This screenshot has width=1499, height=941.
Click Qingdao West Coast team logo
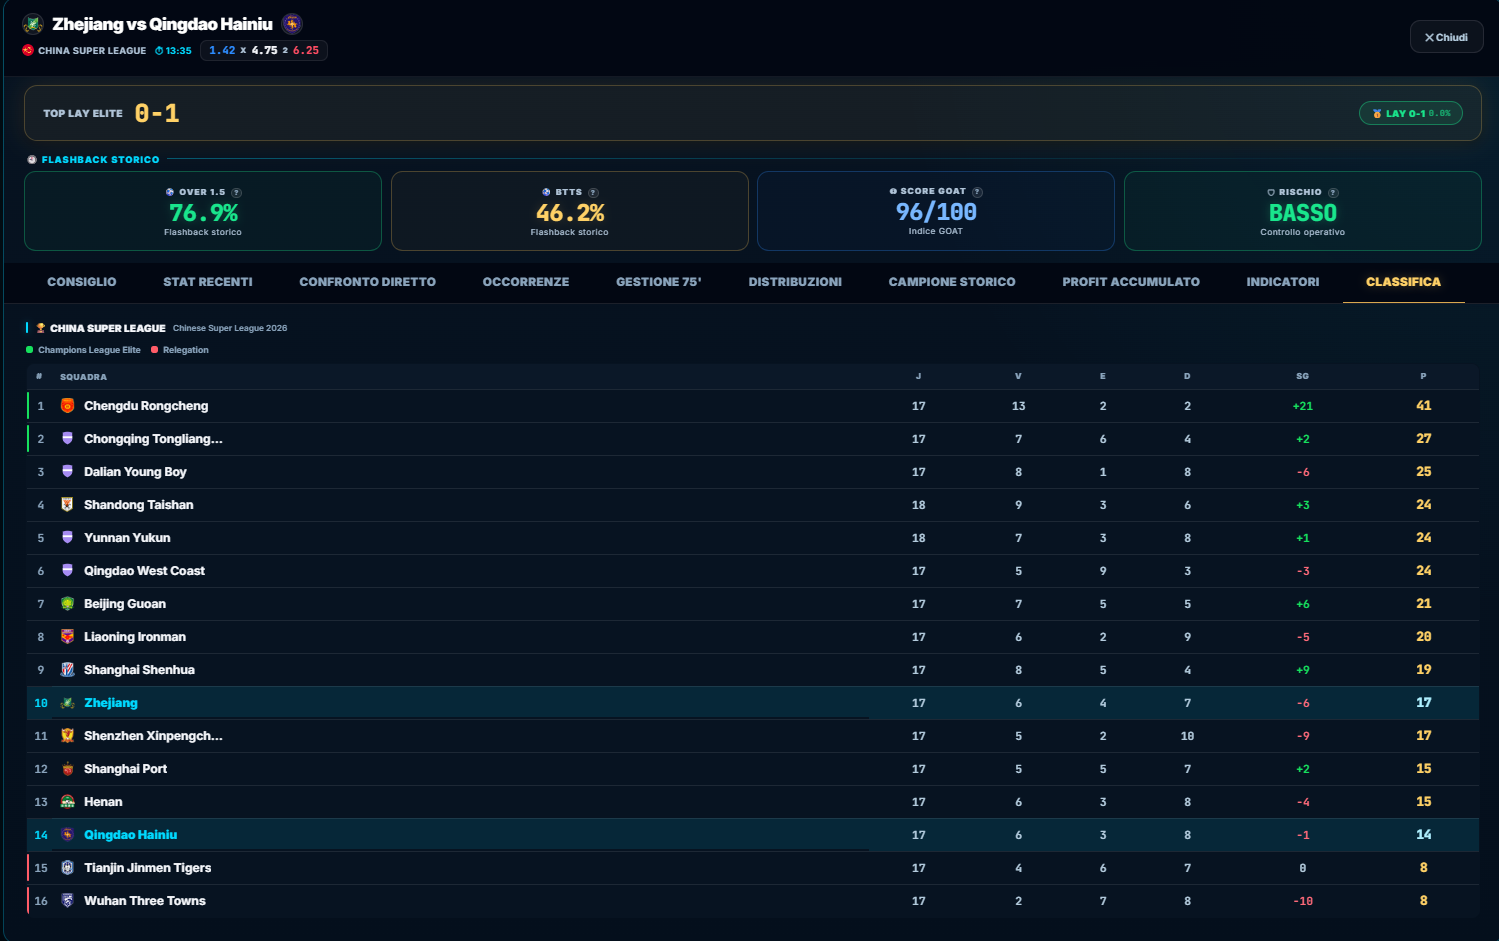(67, 571)
